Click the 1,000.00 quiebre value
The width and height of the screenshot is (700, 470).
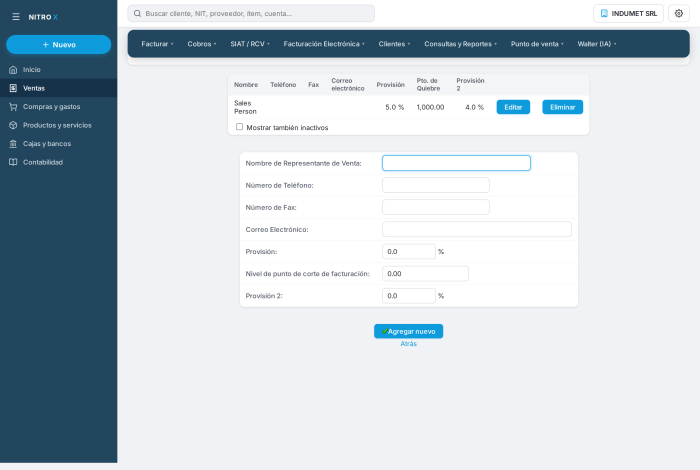click(430, 107)
